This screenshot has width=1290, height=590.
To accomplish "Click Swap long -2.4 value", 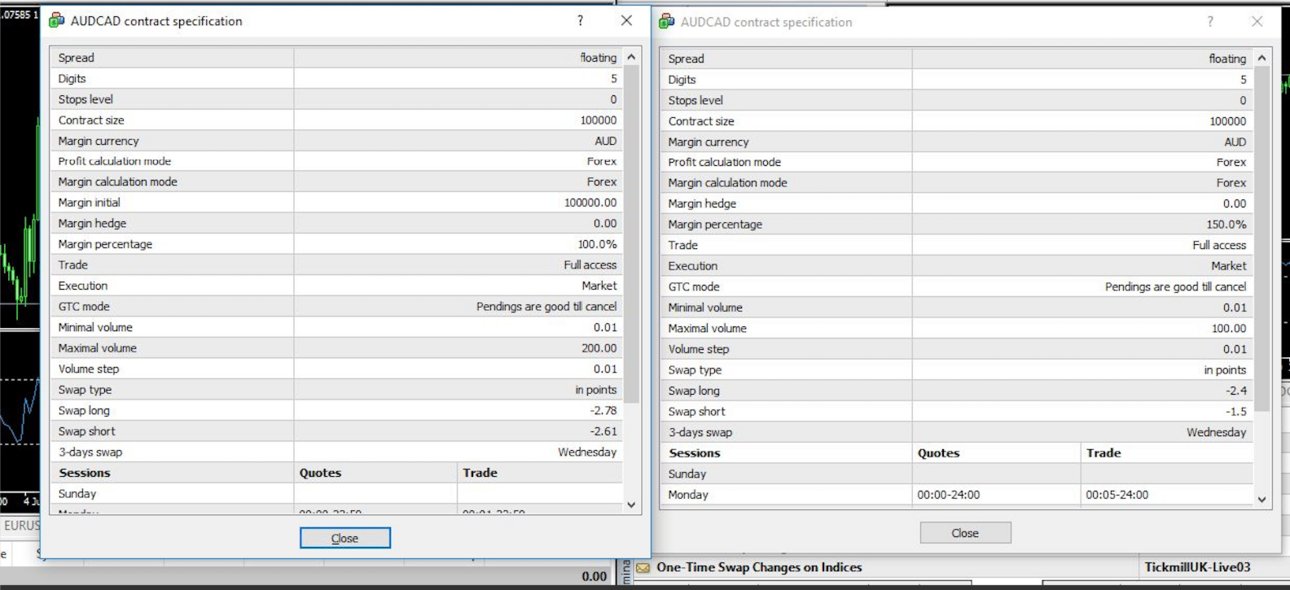I will pos(1236,391).
